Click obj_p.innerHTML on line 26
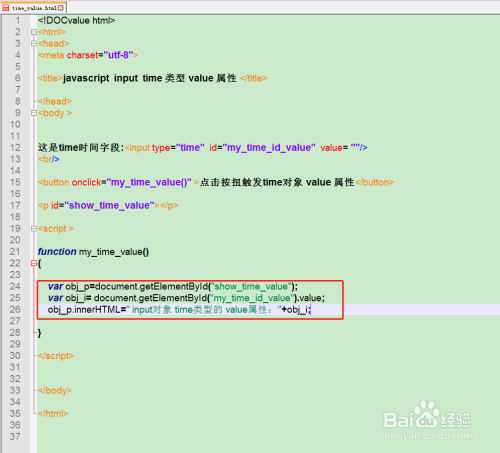 point(84,310)
